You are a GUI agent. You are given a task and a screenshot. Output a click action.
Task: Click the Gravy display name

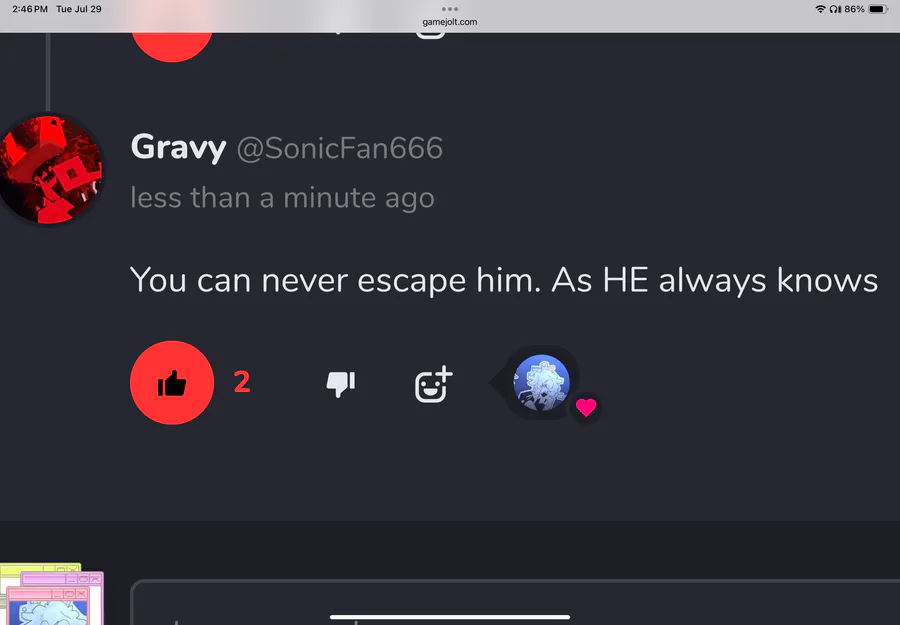tap(179, 148)
